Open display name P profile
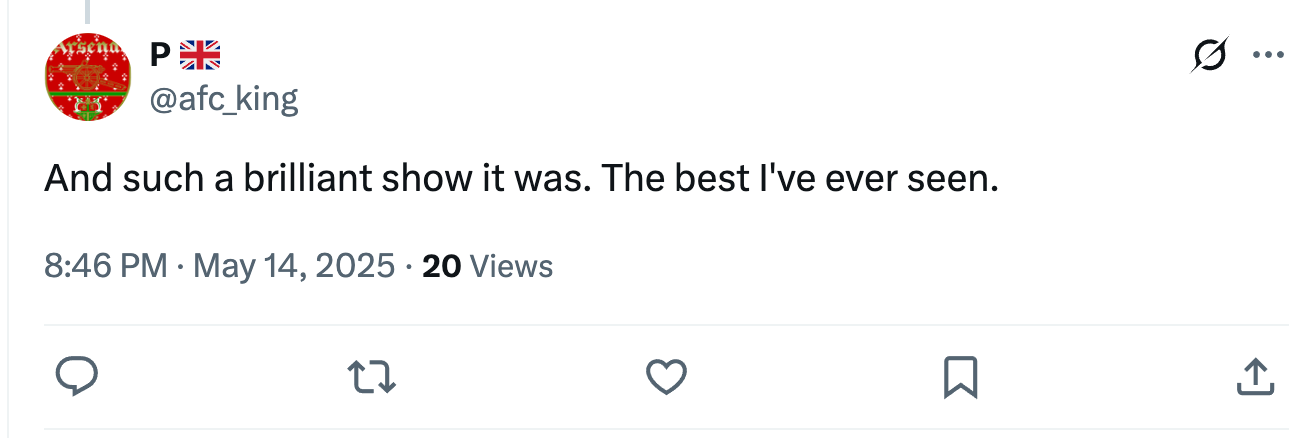Screen dimensions: 1314x438 pos(160,56)
